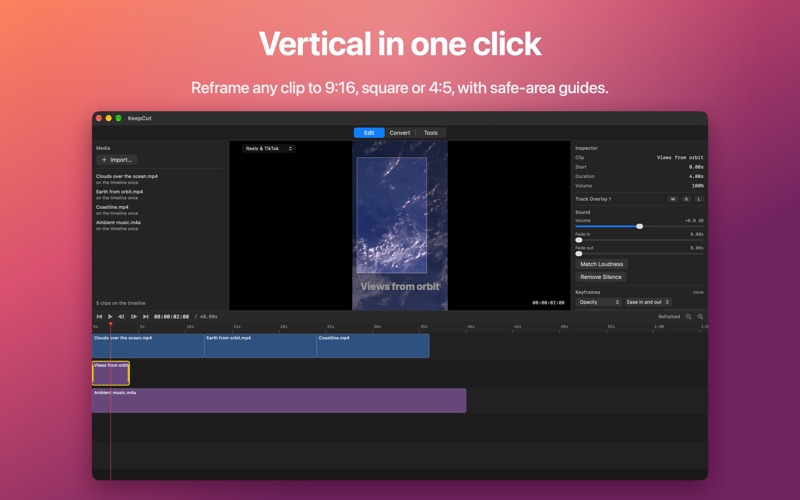Open the Reels & TikTok format dropdown
800x500 pixels.
click(268, 148)
